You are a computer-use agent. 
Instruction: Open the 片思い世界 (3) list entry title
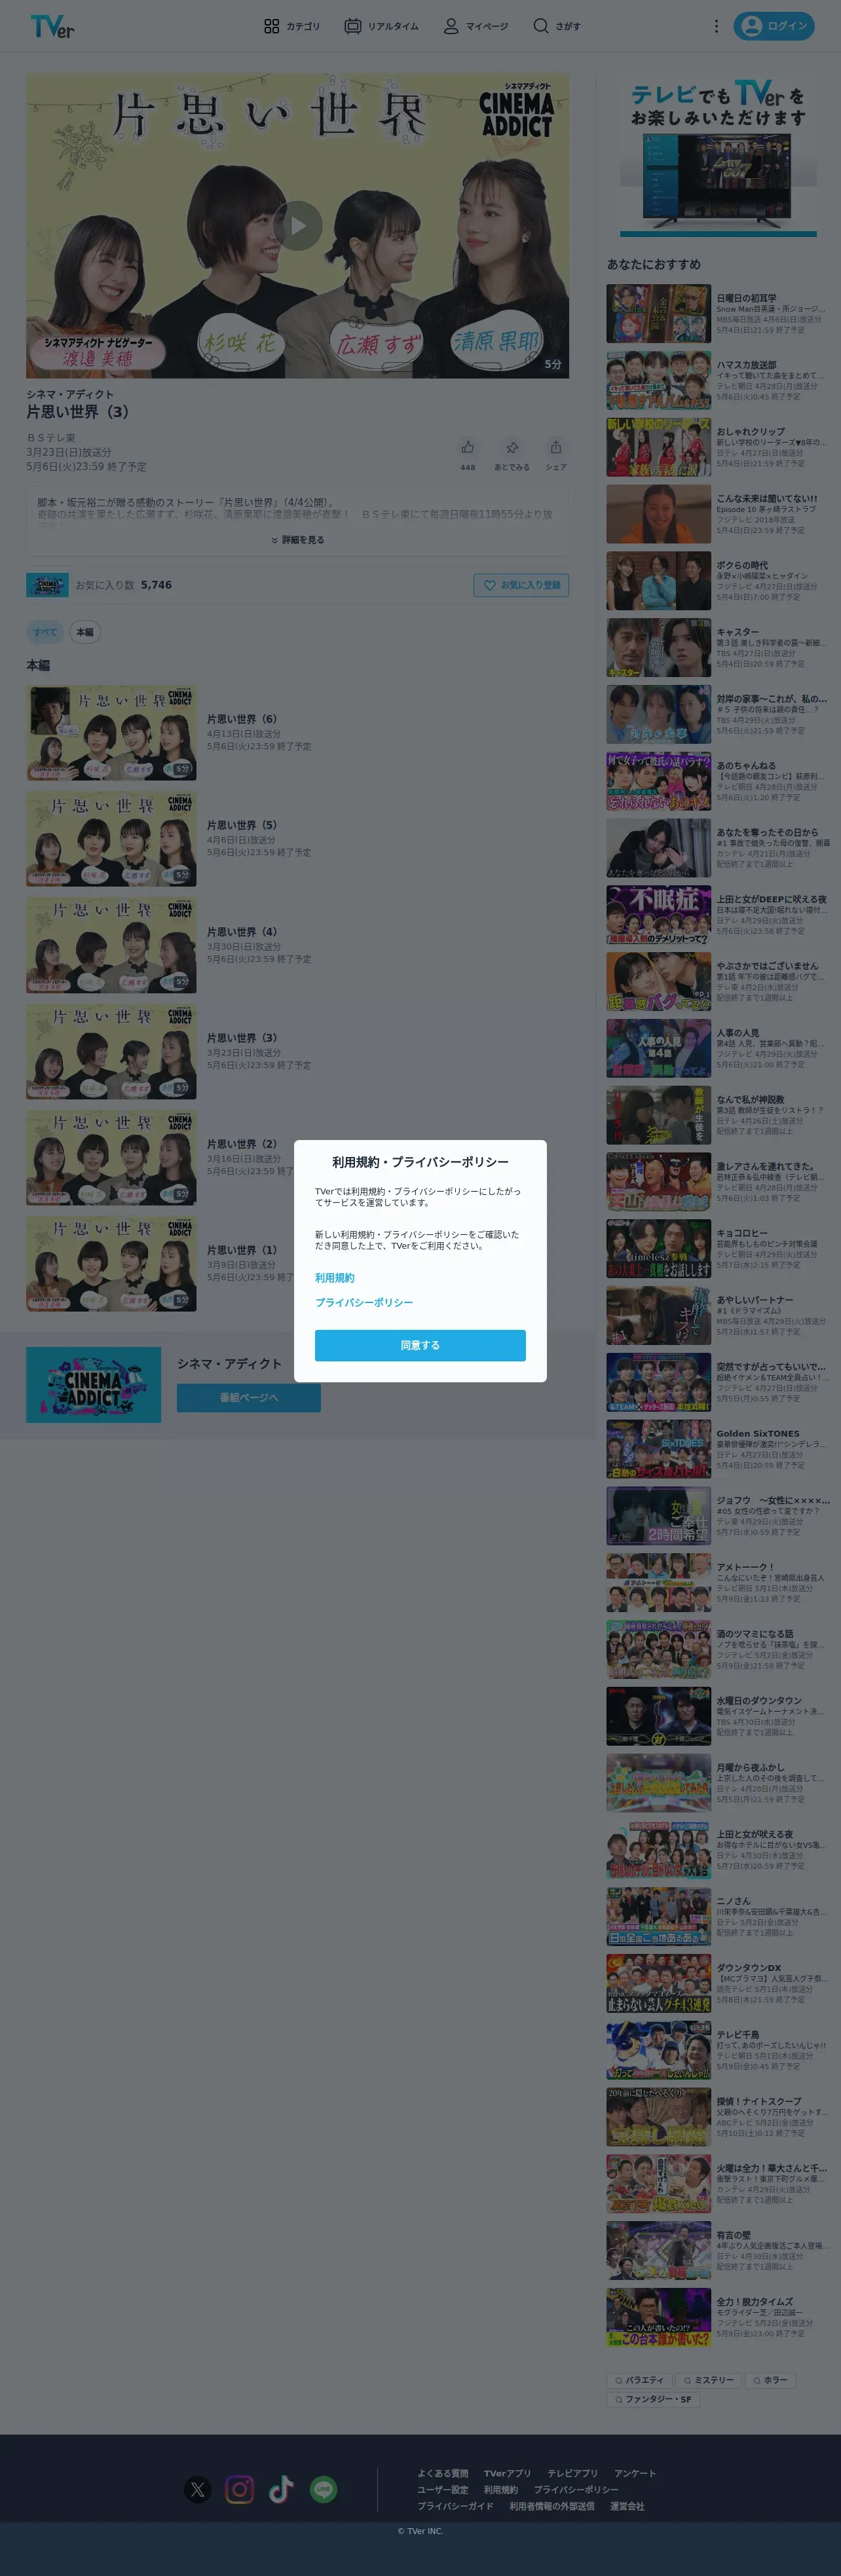click(242, 1038)
